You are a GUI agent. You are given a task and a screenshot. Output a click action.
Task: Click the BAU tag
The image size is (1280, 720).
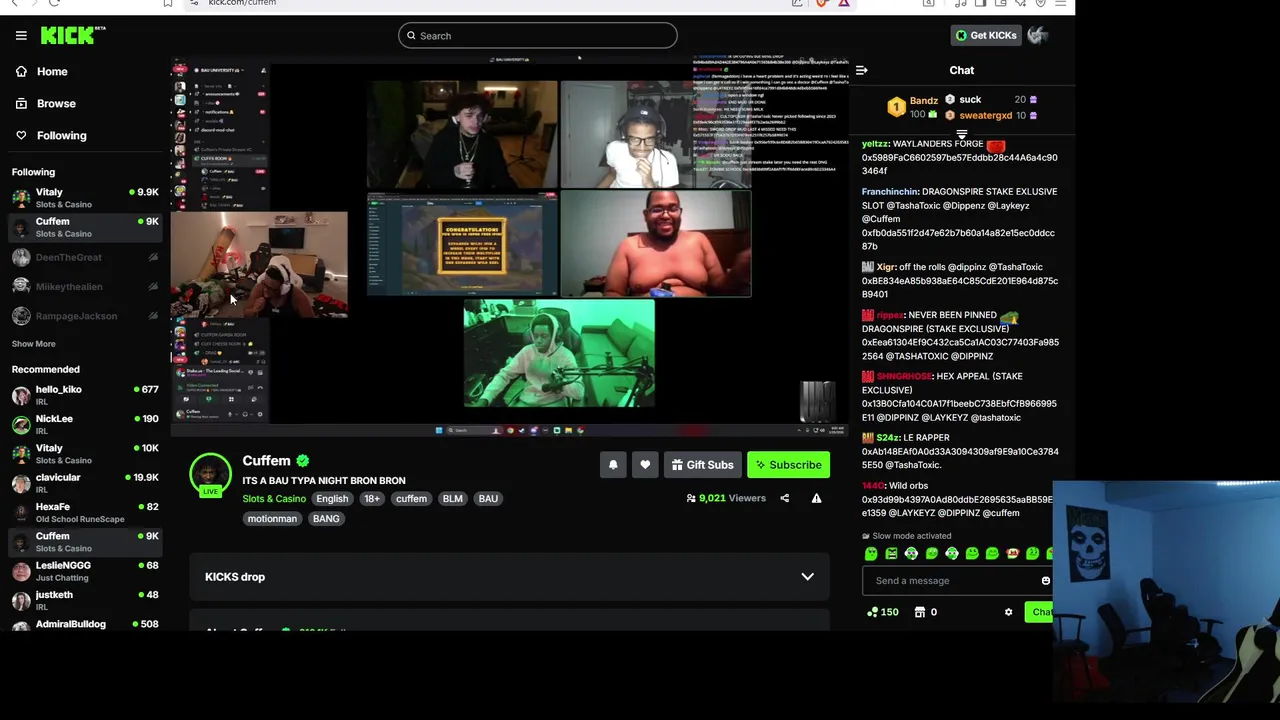click(x=488, y=499)
